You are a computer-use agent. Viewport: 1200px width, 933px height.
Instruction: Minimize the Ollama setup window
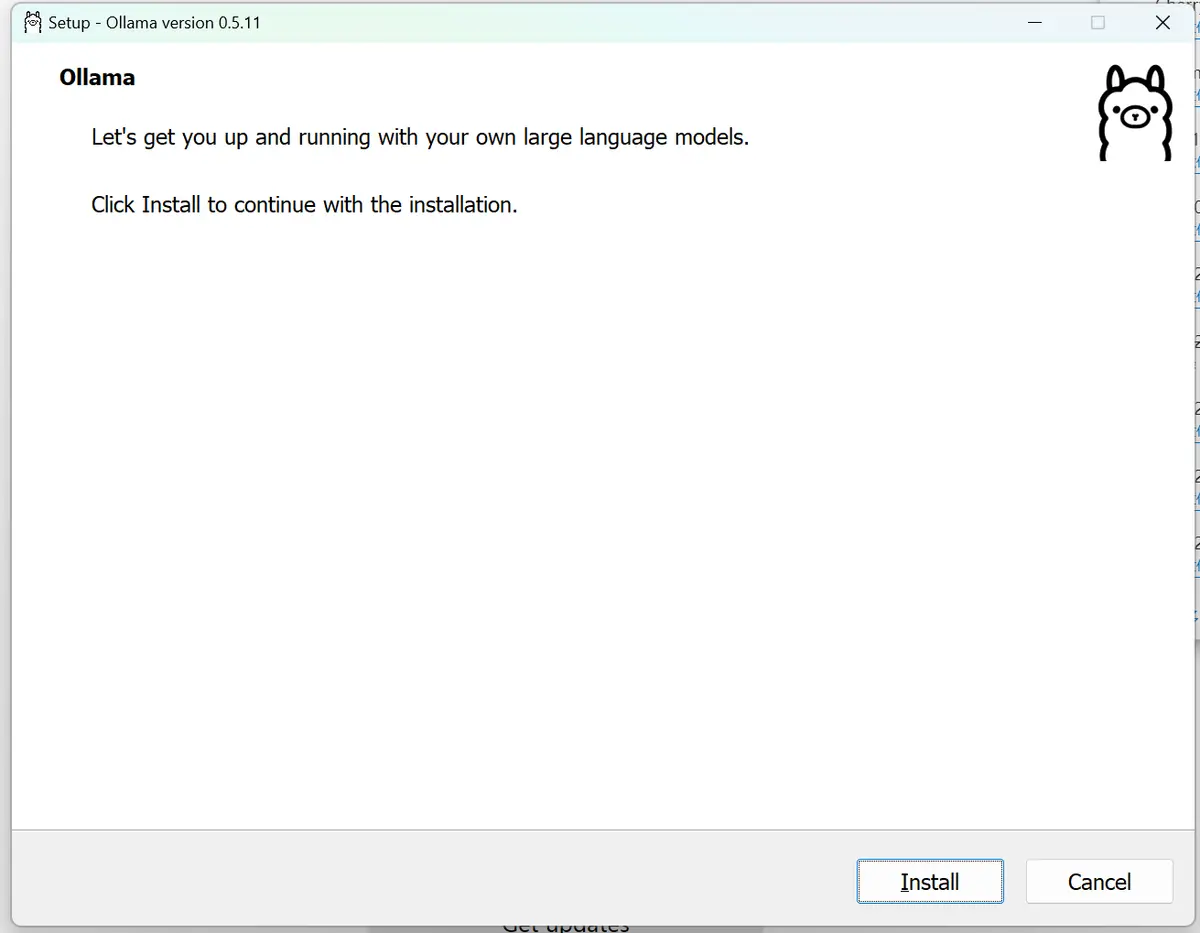(1034, 22)
